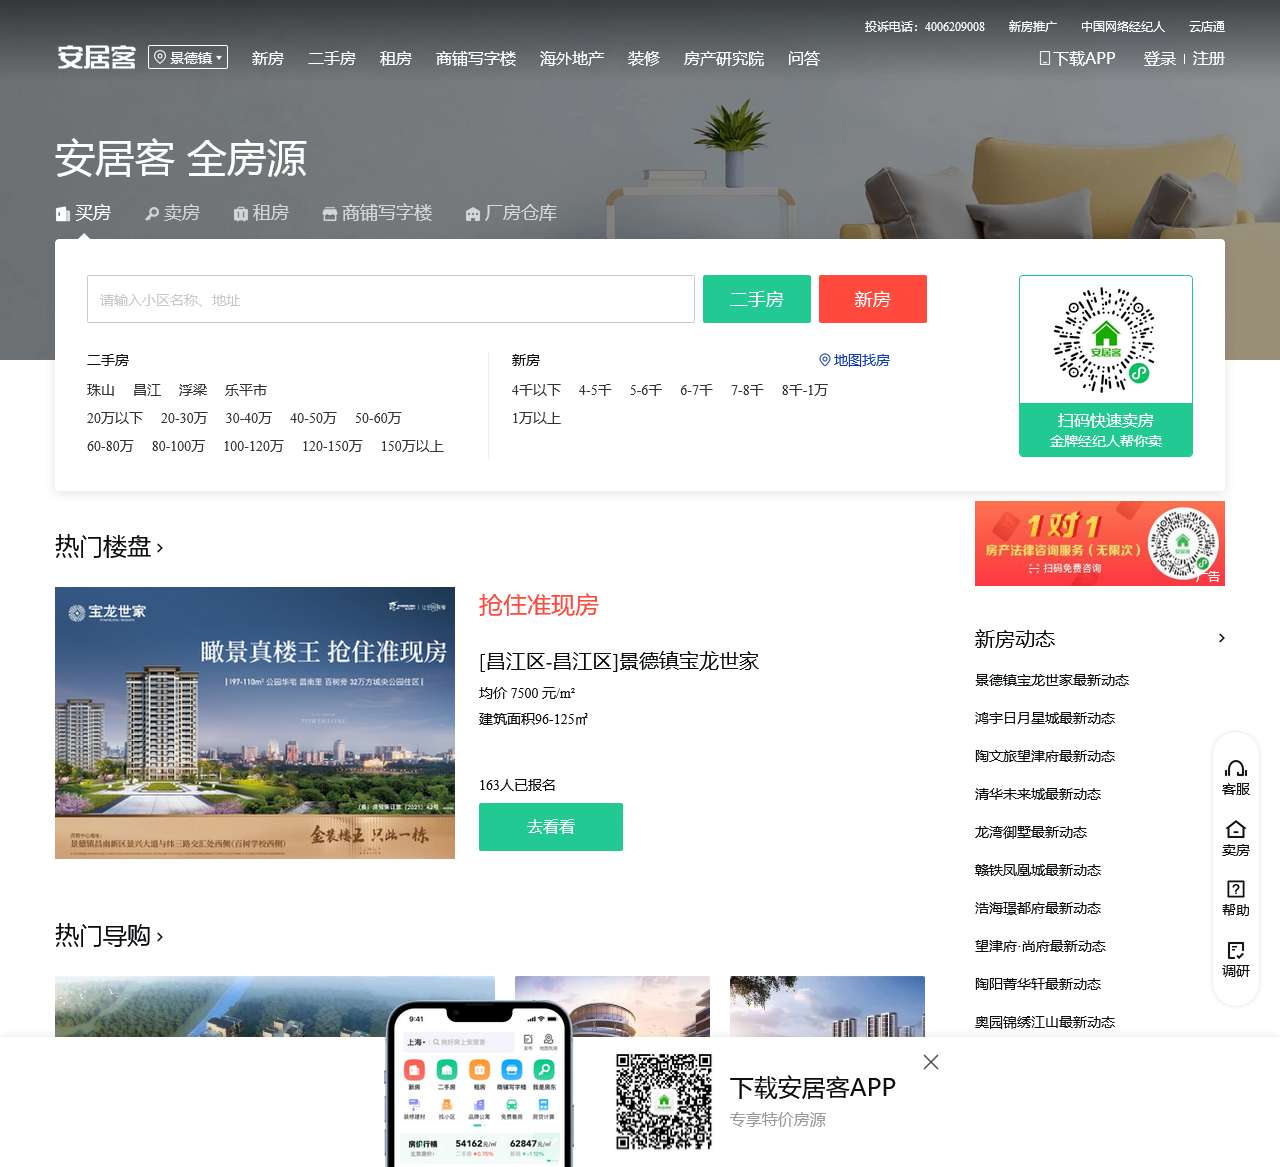Filter second-hand homes by 浮梁
The width and height of the screenshot is (1280, 1167).
[193, 390]
